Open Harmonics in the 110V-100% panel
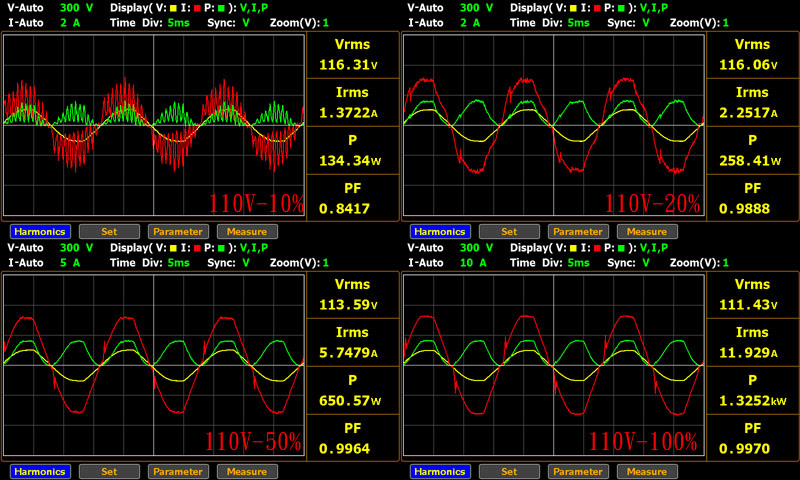Screen dimensions: 800x480 coord(440,471)
